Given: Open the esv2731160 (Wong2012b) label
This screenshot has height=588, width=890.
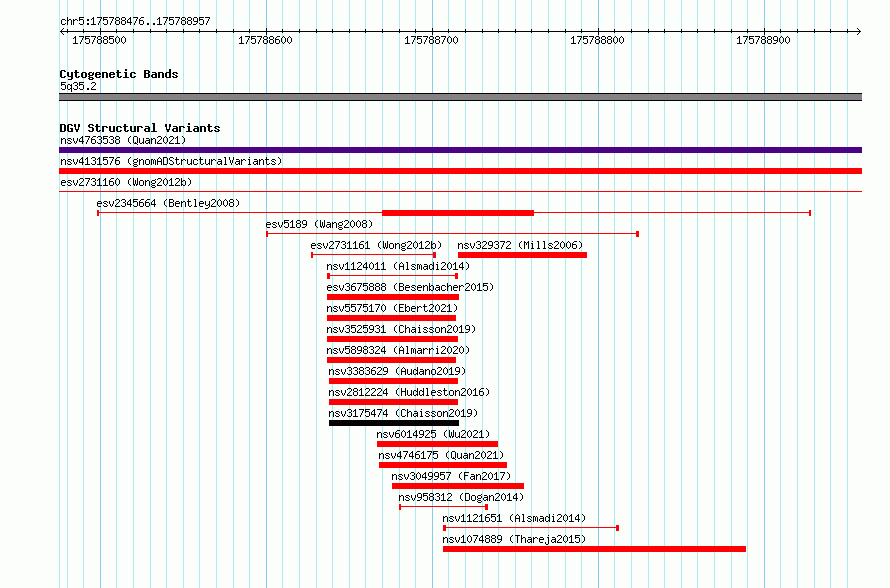Looking at the screenshot, I should pos(126,182).
